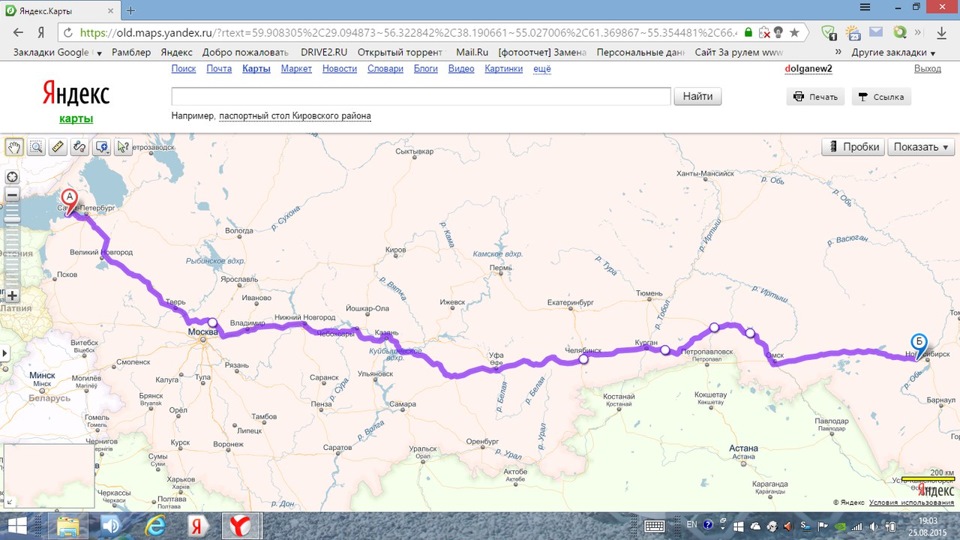Click the locate-me crosshair button
960x540 pixels.
tap(12, 177)
